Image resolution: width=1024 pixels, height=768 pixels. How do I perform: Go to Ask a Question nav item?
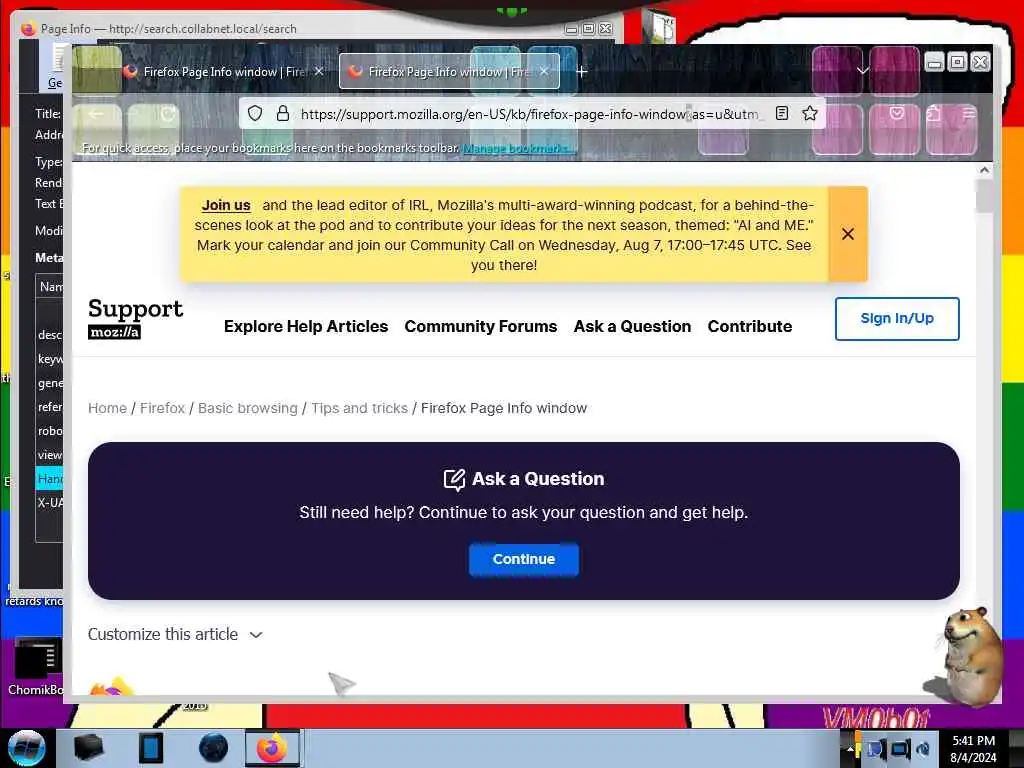[x=632, y=327]
